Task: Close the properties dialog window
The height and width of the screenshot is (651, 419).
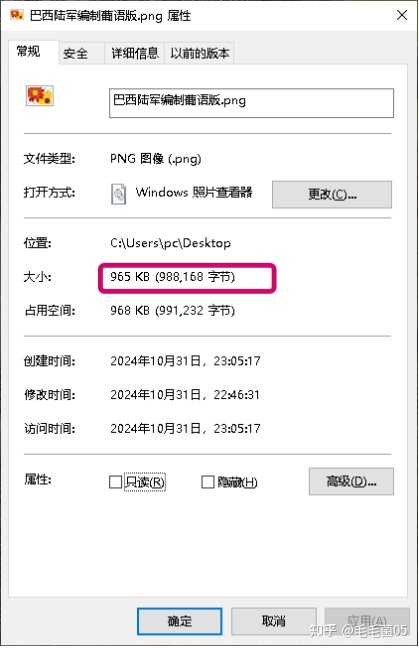Action: coord(402,15)
